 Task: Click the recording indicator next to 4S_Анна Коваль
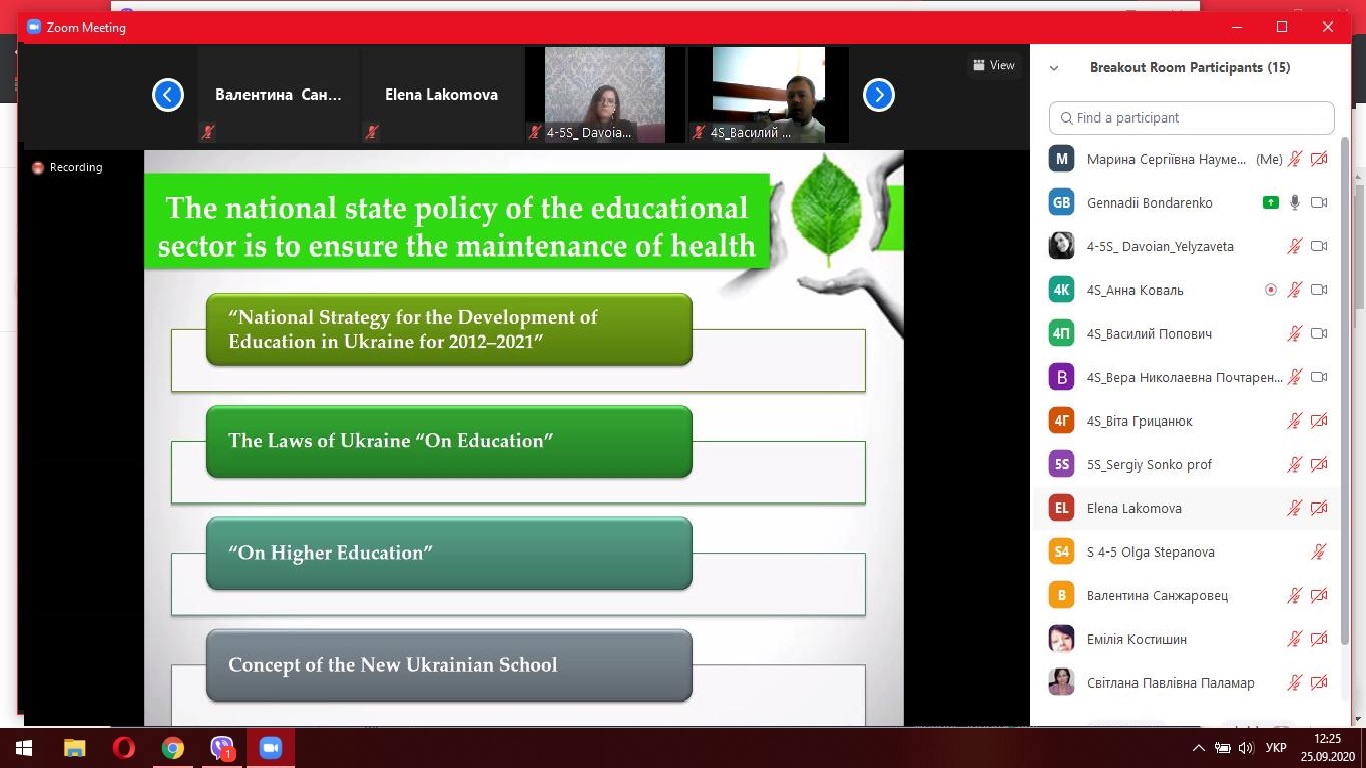tap(1270, 290)
